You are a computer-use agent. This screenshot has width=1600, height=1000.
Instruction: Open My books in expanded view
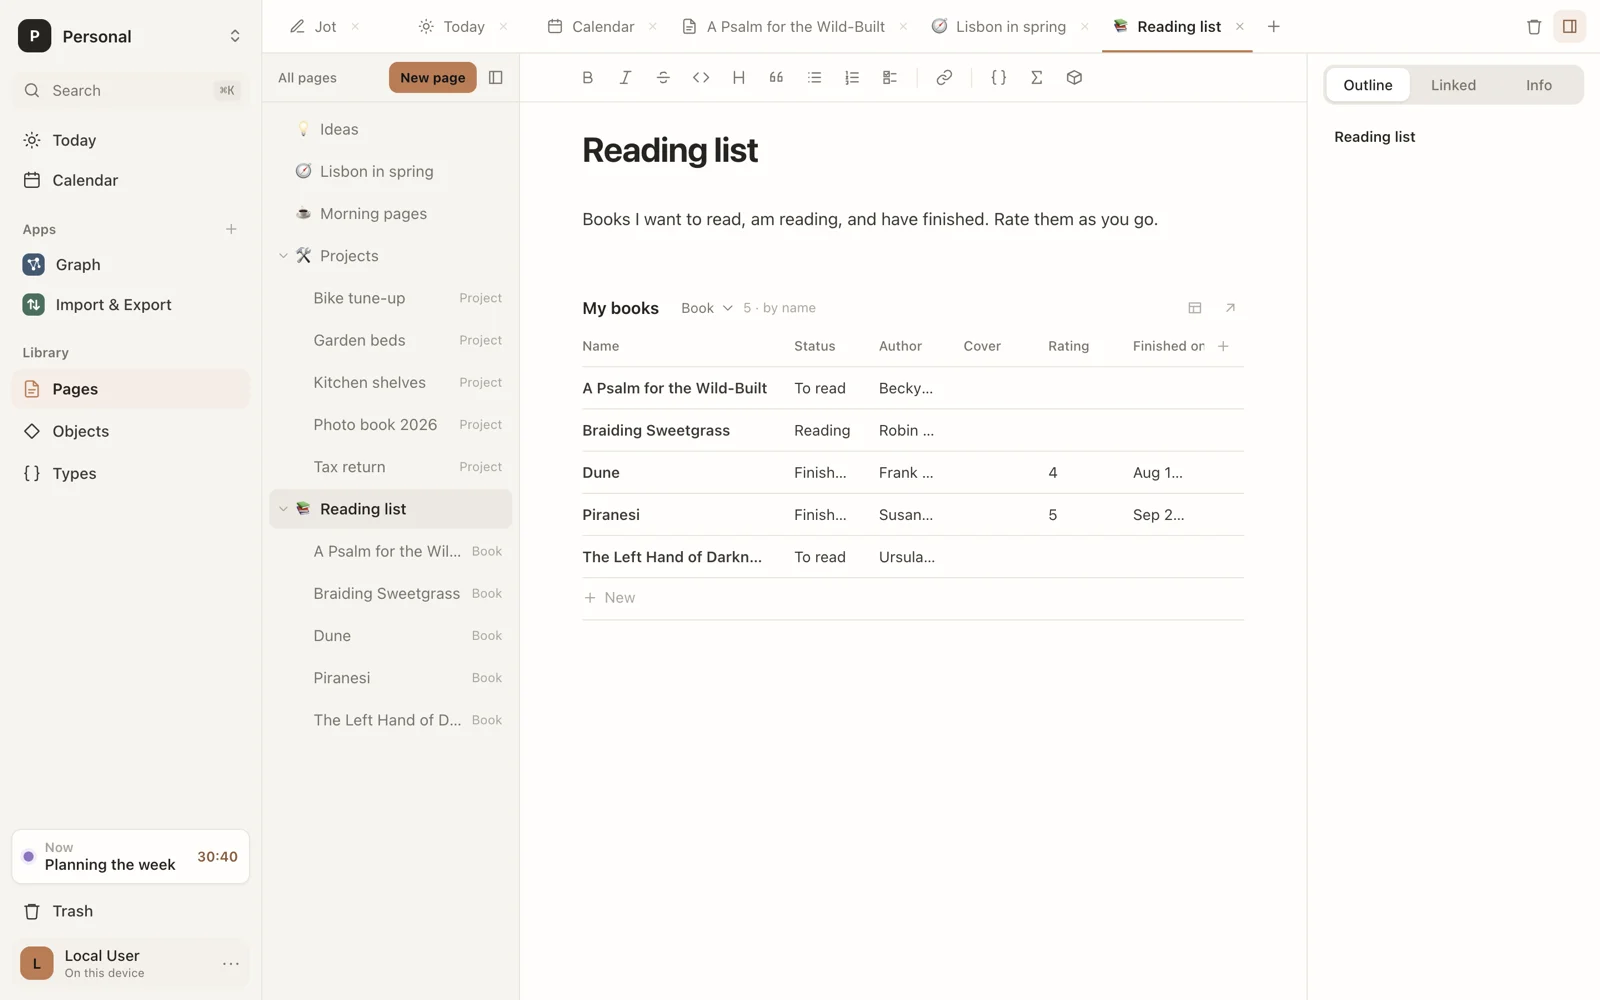1230,308
